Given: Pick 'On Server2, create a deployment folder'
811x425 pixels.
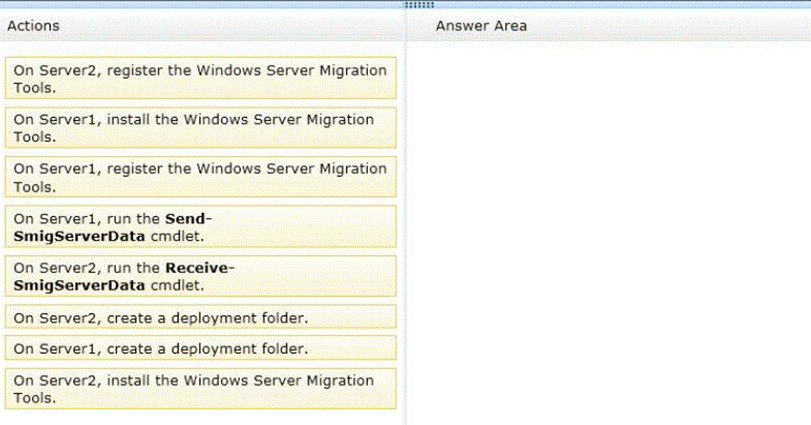Looking at the screenshot, I should coord(200,318).
